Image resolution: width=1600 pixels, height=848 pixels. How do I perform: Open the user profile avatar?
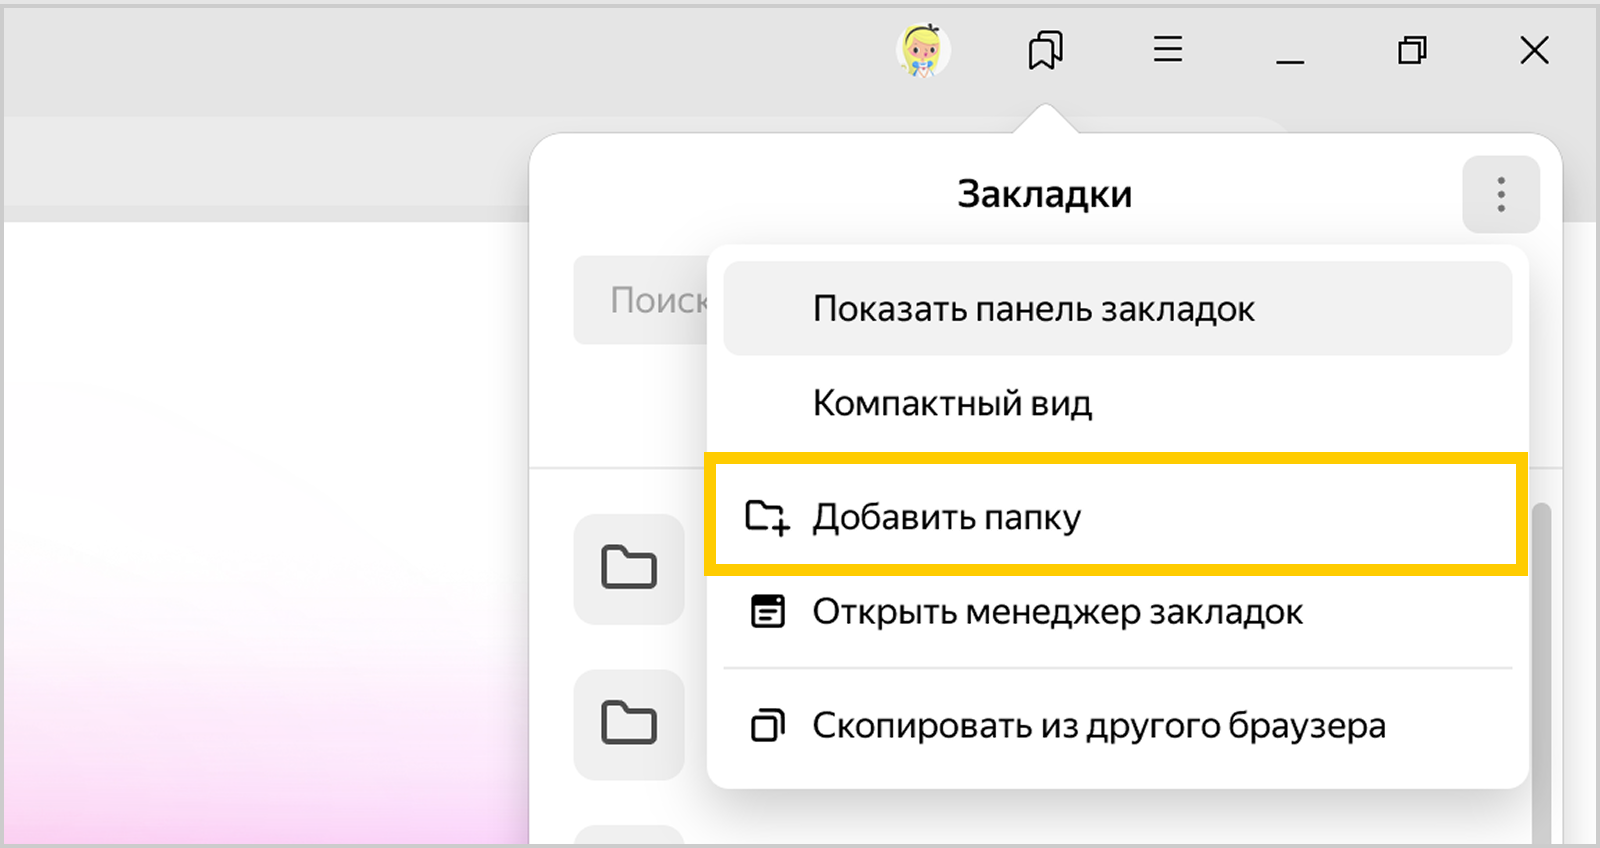(x=922, y=50)
